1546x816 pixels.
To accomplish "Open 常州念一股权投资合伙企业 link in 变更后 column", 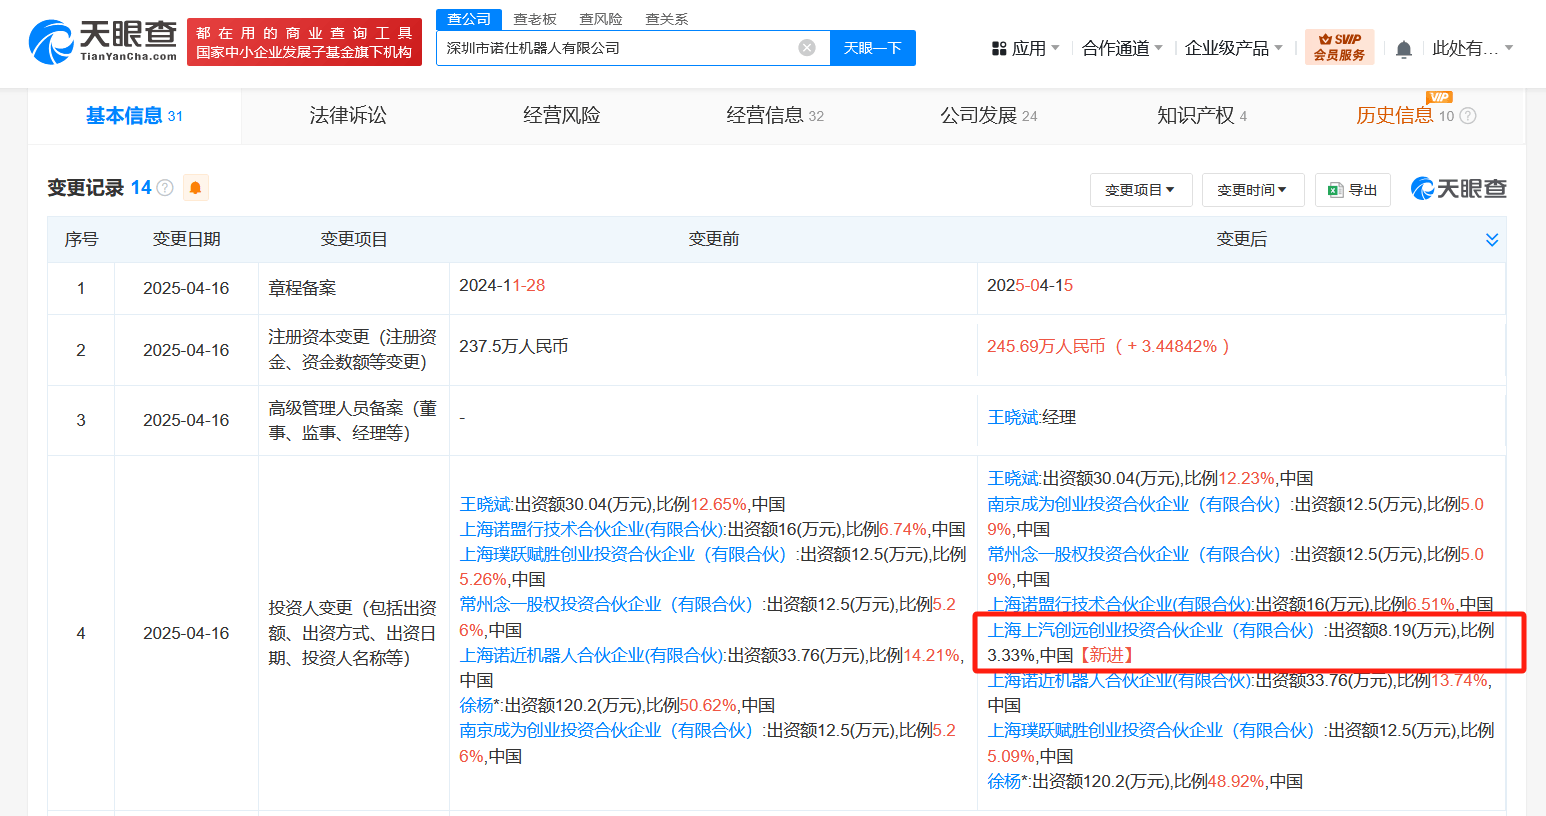I will (1134, 555).
